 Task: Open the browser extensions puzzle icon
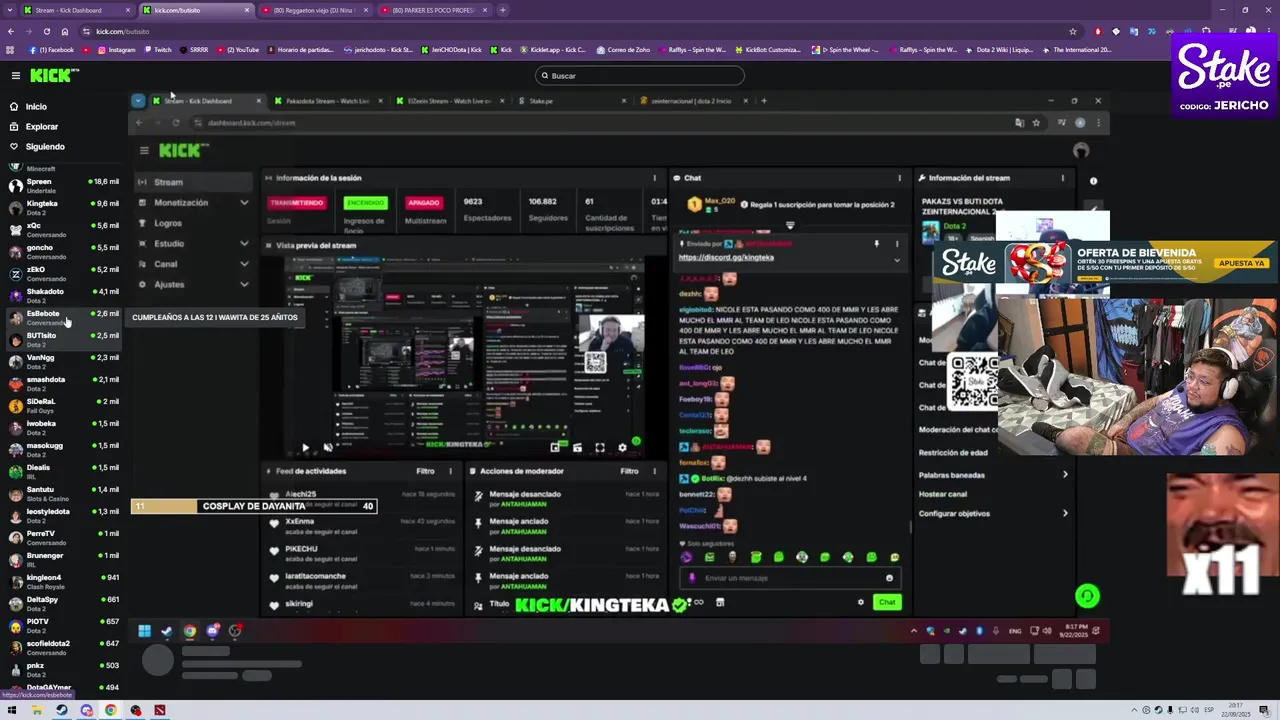[x=1206, y=31]
